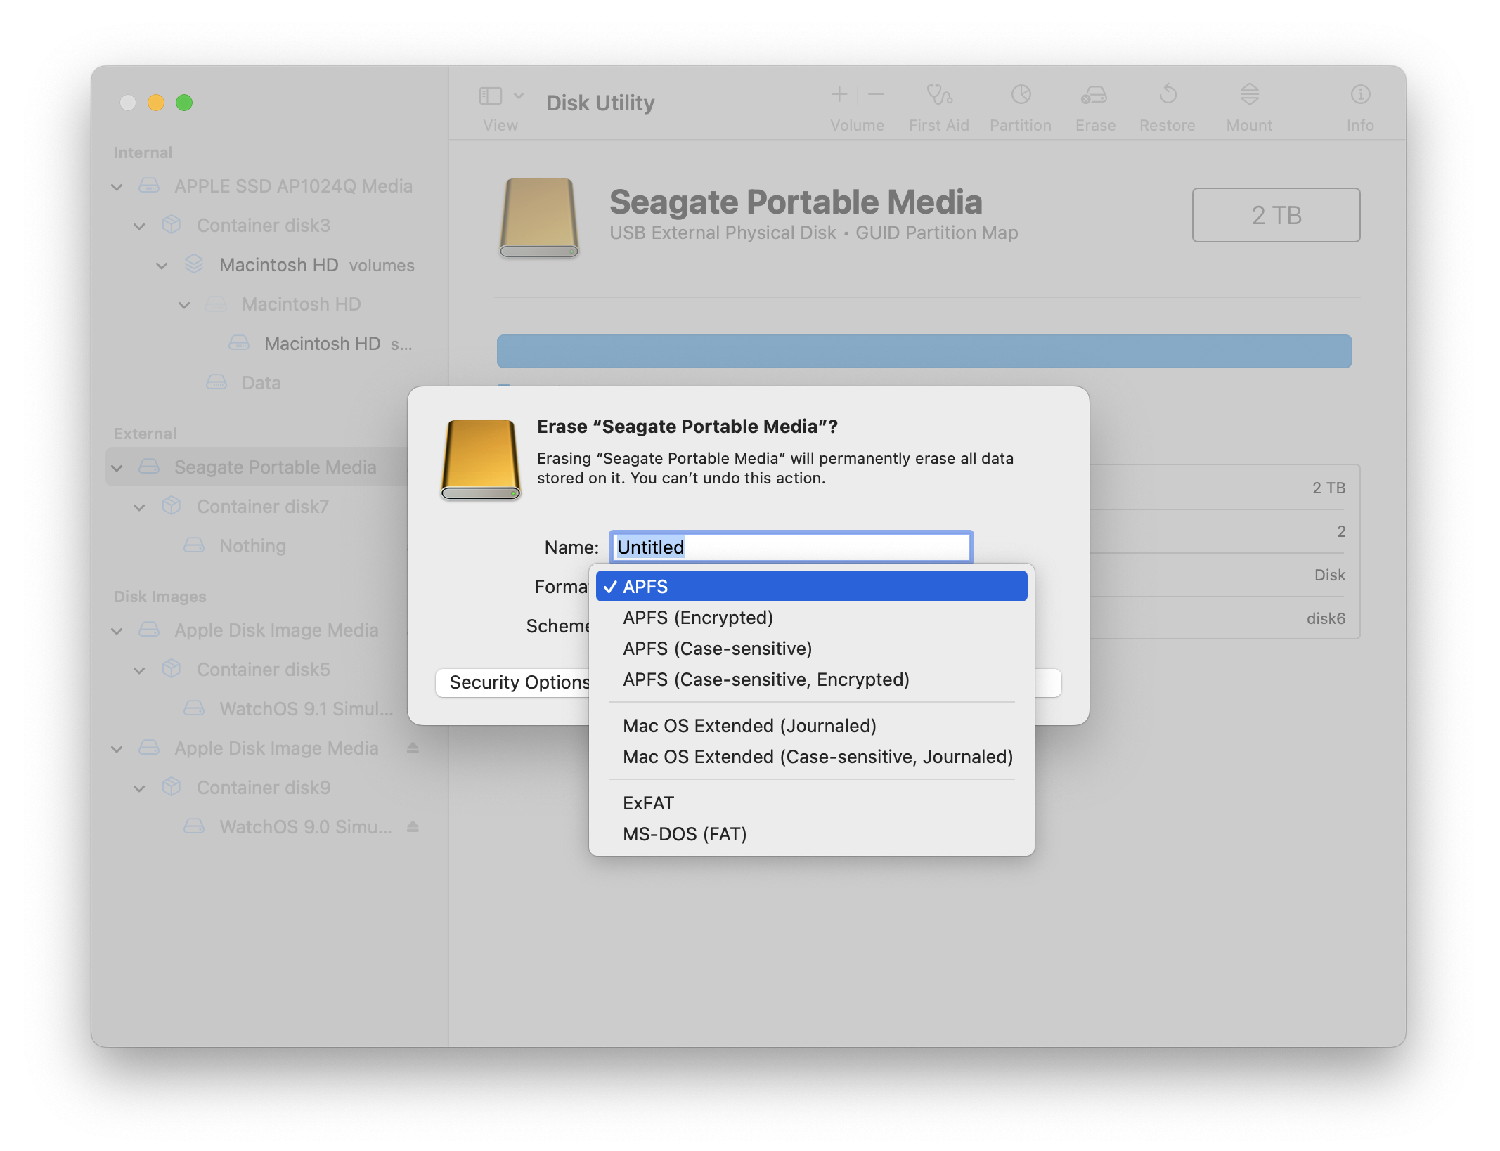Select Data volume in sidebar

(x=261, y=382)
